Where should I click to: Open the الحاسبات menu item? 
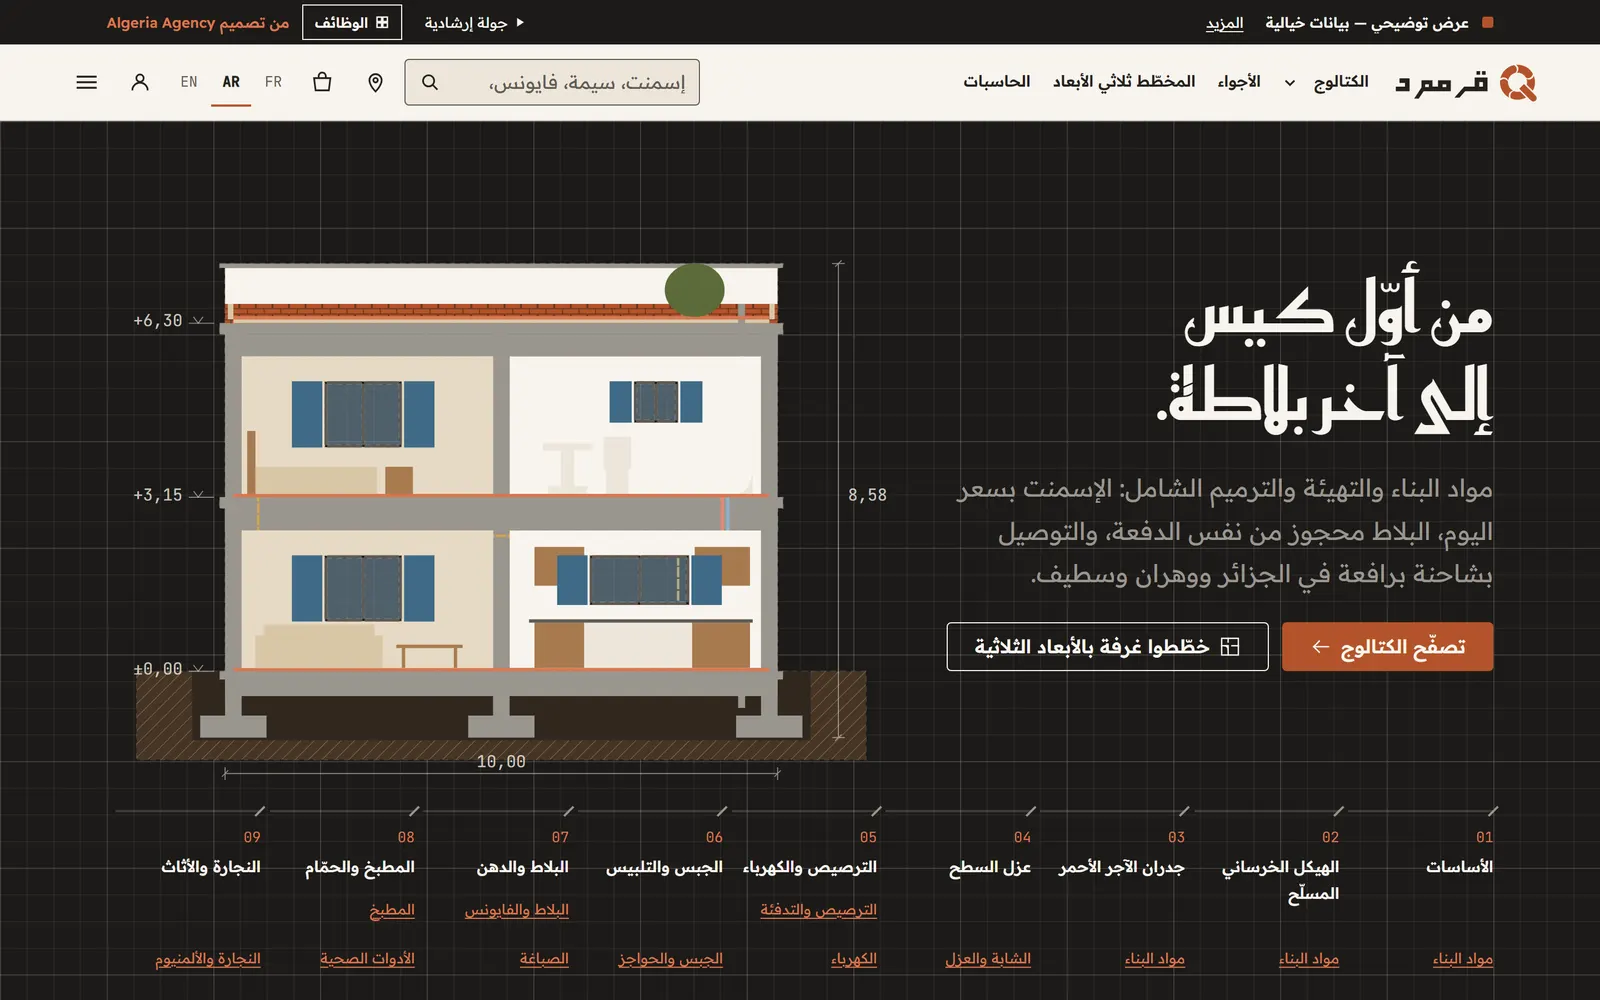click(x=997, y=81)
